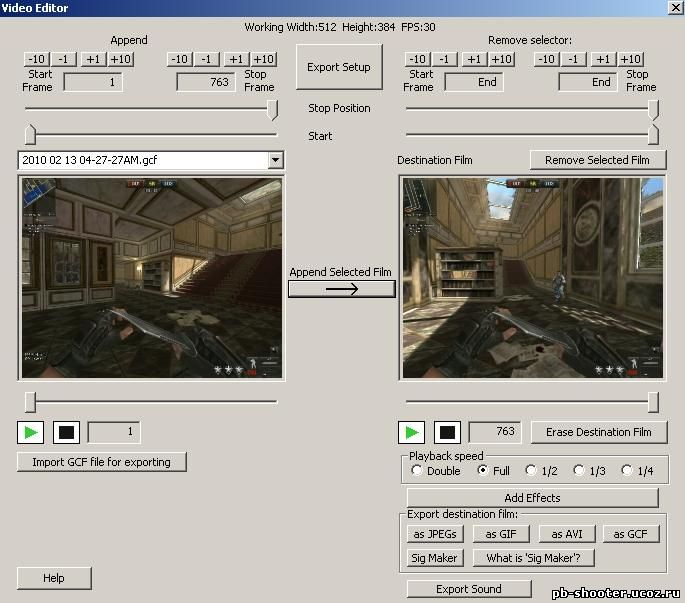The width and height of the screenshot is (685, 603).
Task: Open the GCF file dropdown list
Action: pos(275,160)
